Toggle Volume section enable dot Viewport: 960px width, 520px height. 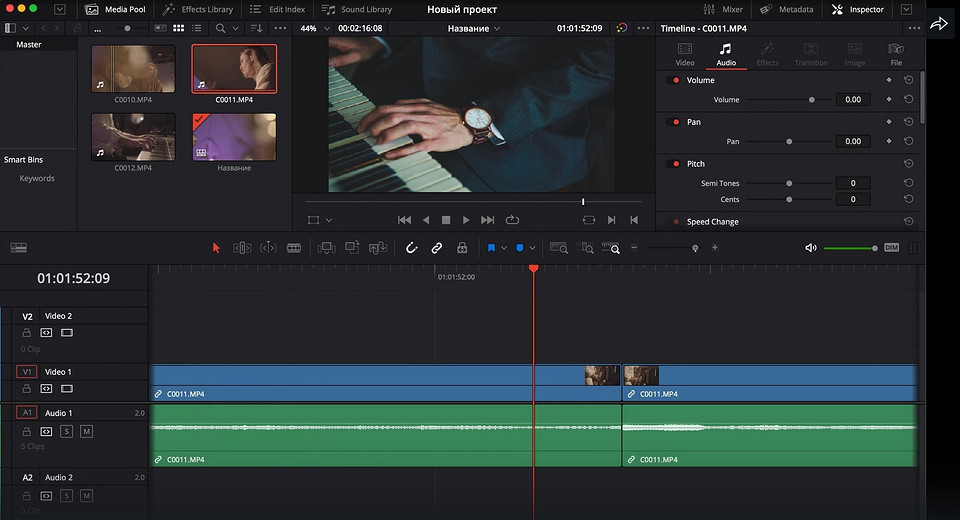coord(676,80)
